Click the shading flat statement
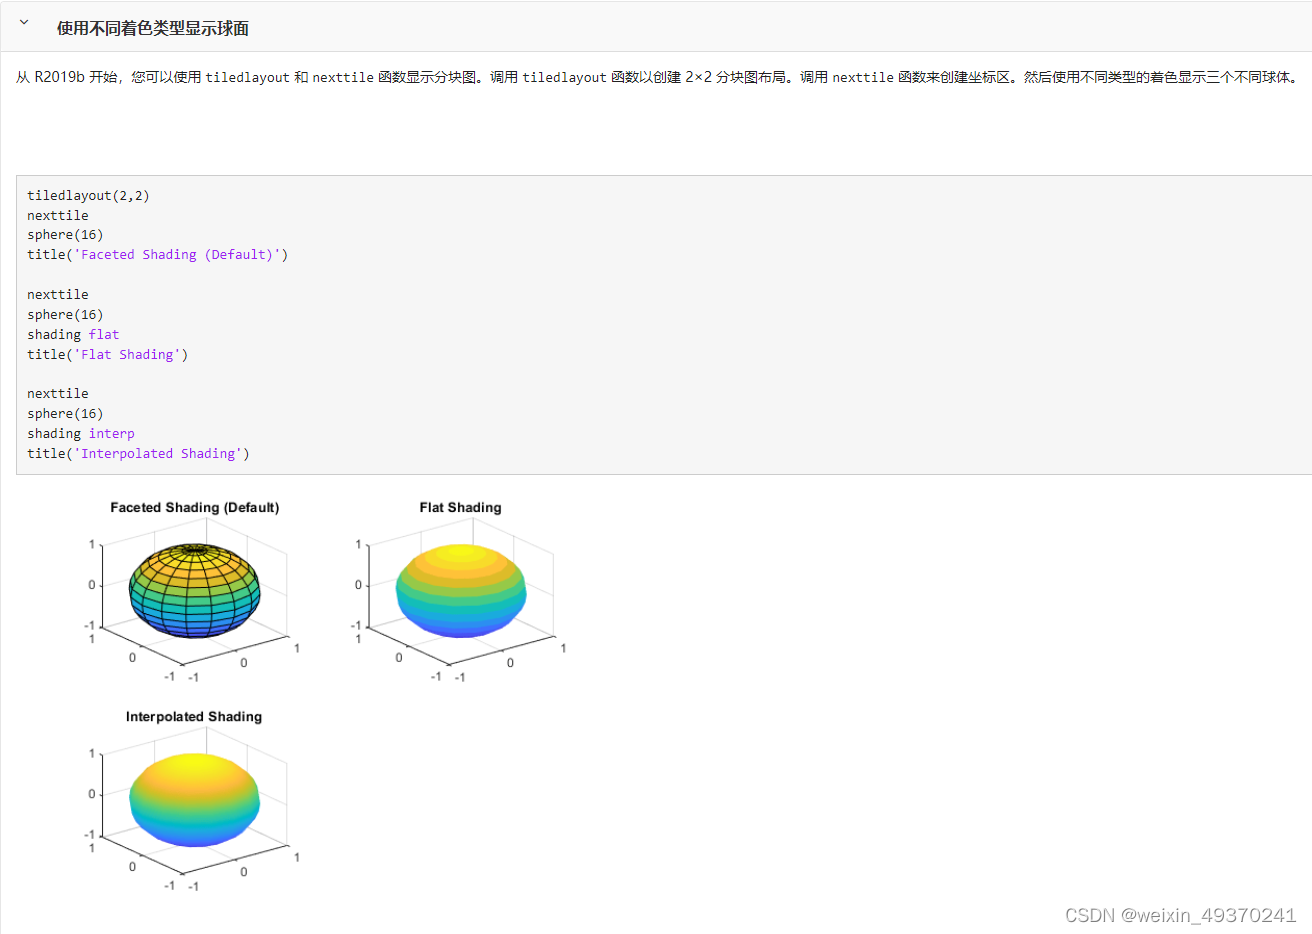The height and width of the screenshot is (934, 1312). tap(73, 334)
